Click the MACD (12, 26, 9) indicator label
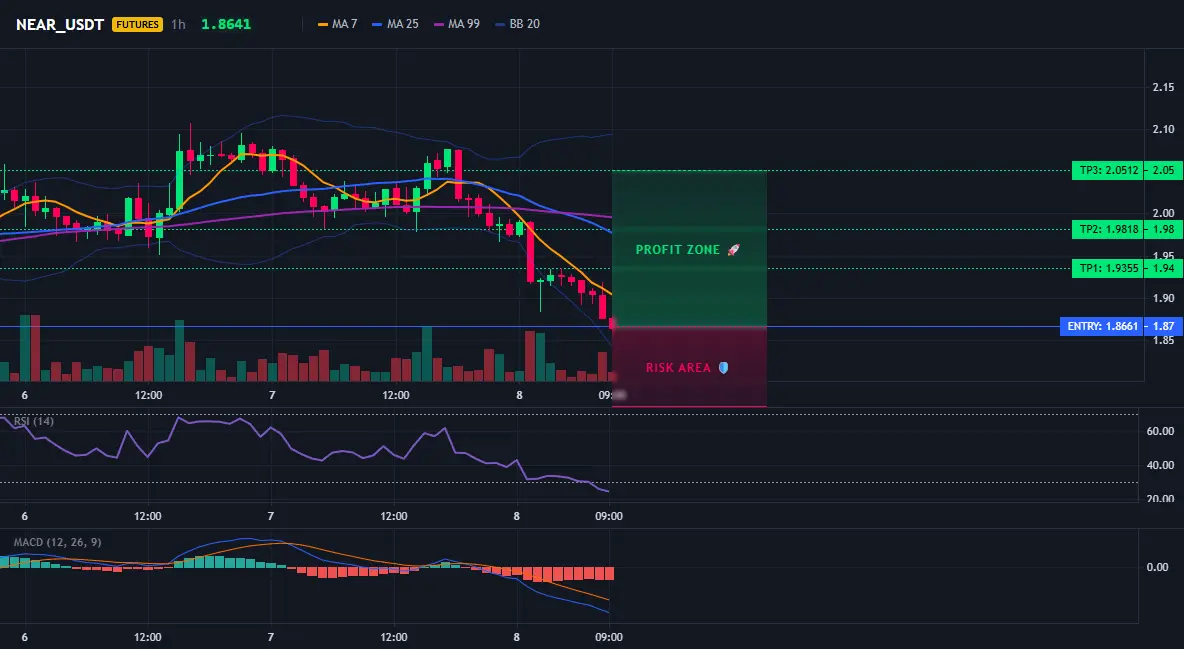 point(57,542)
